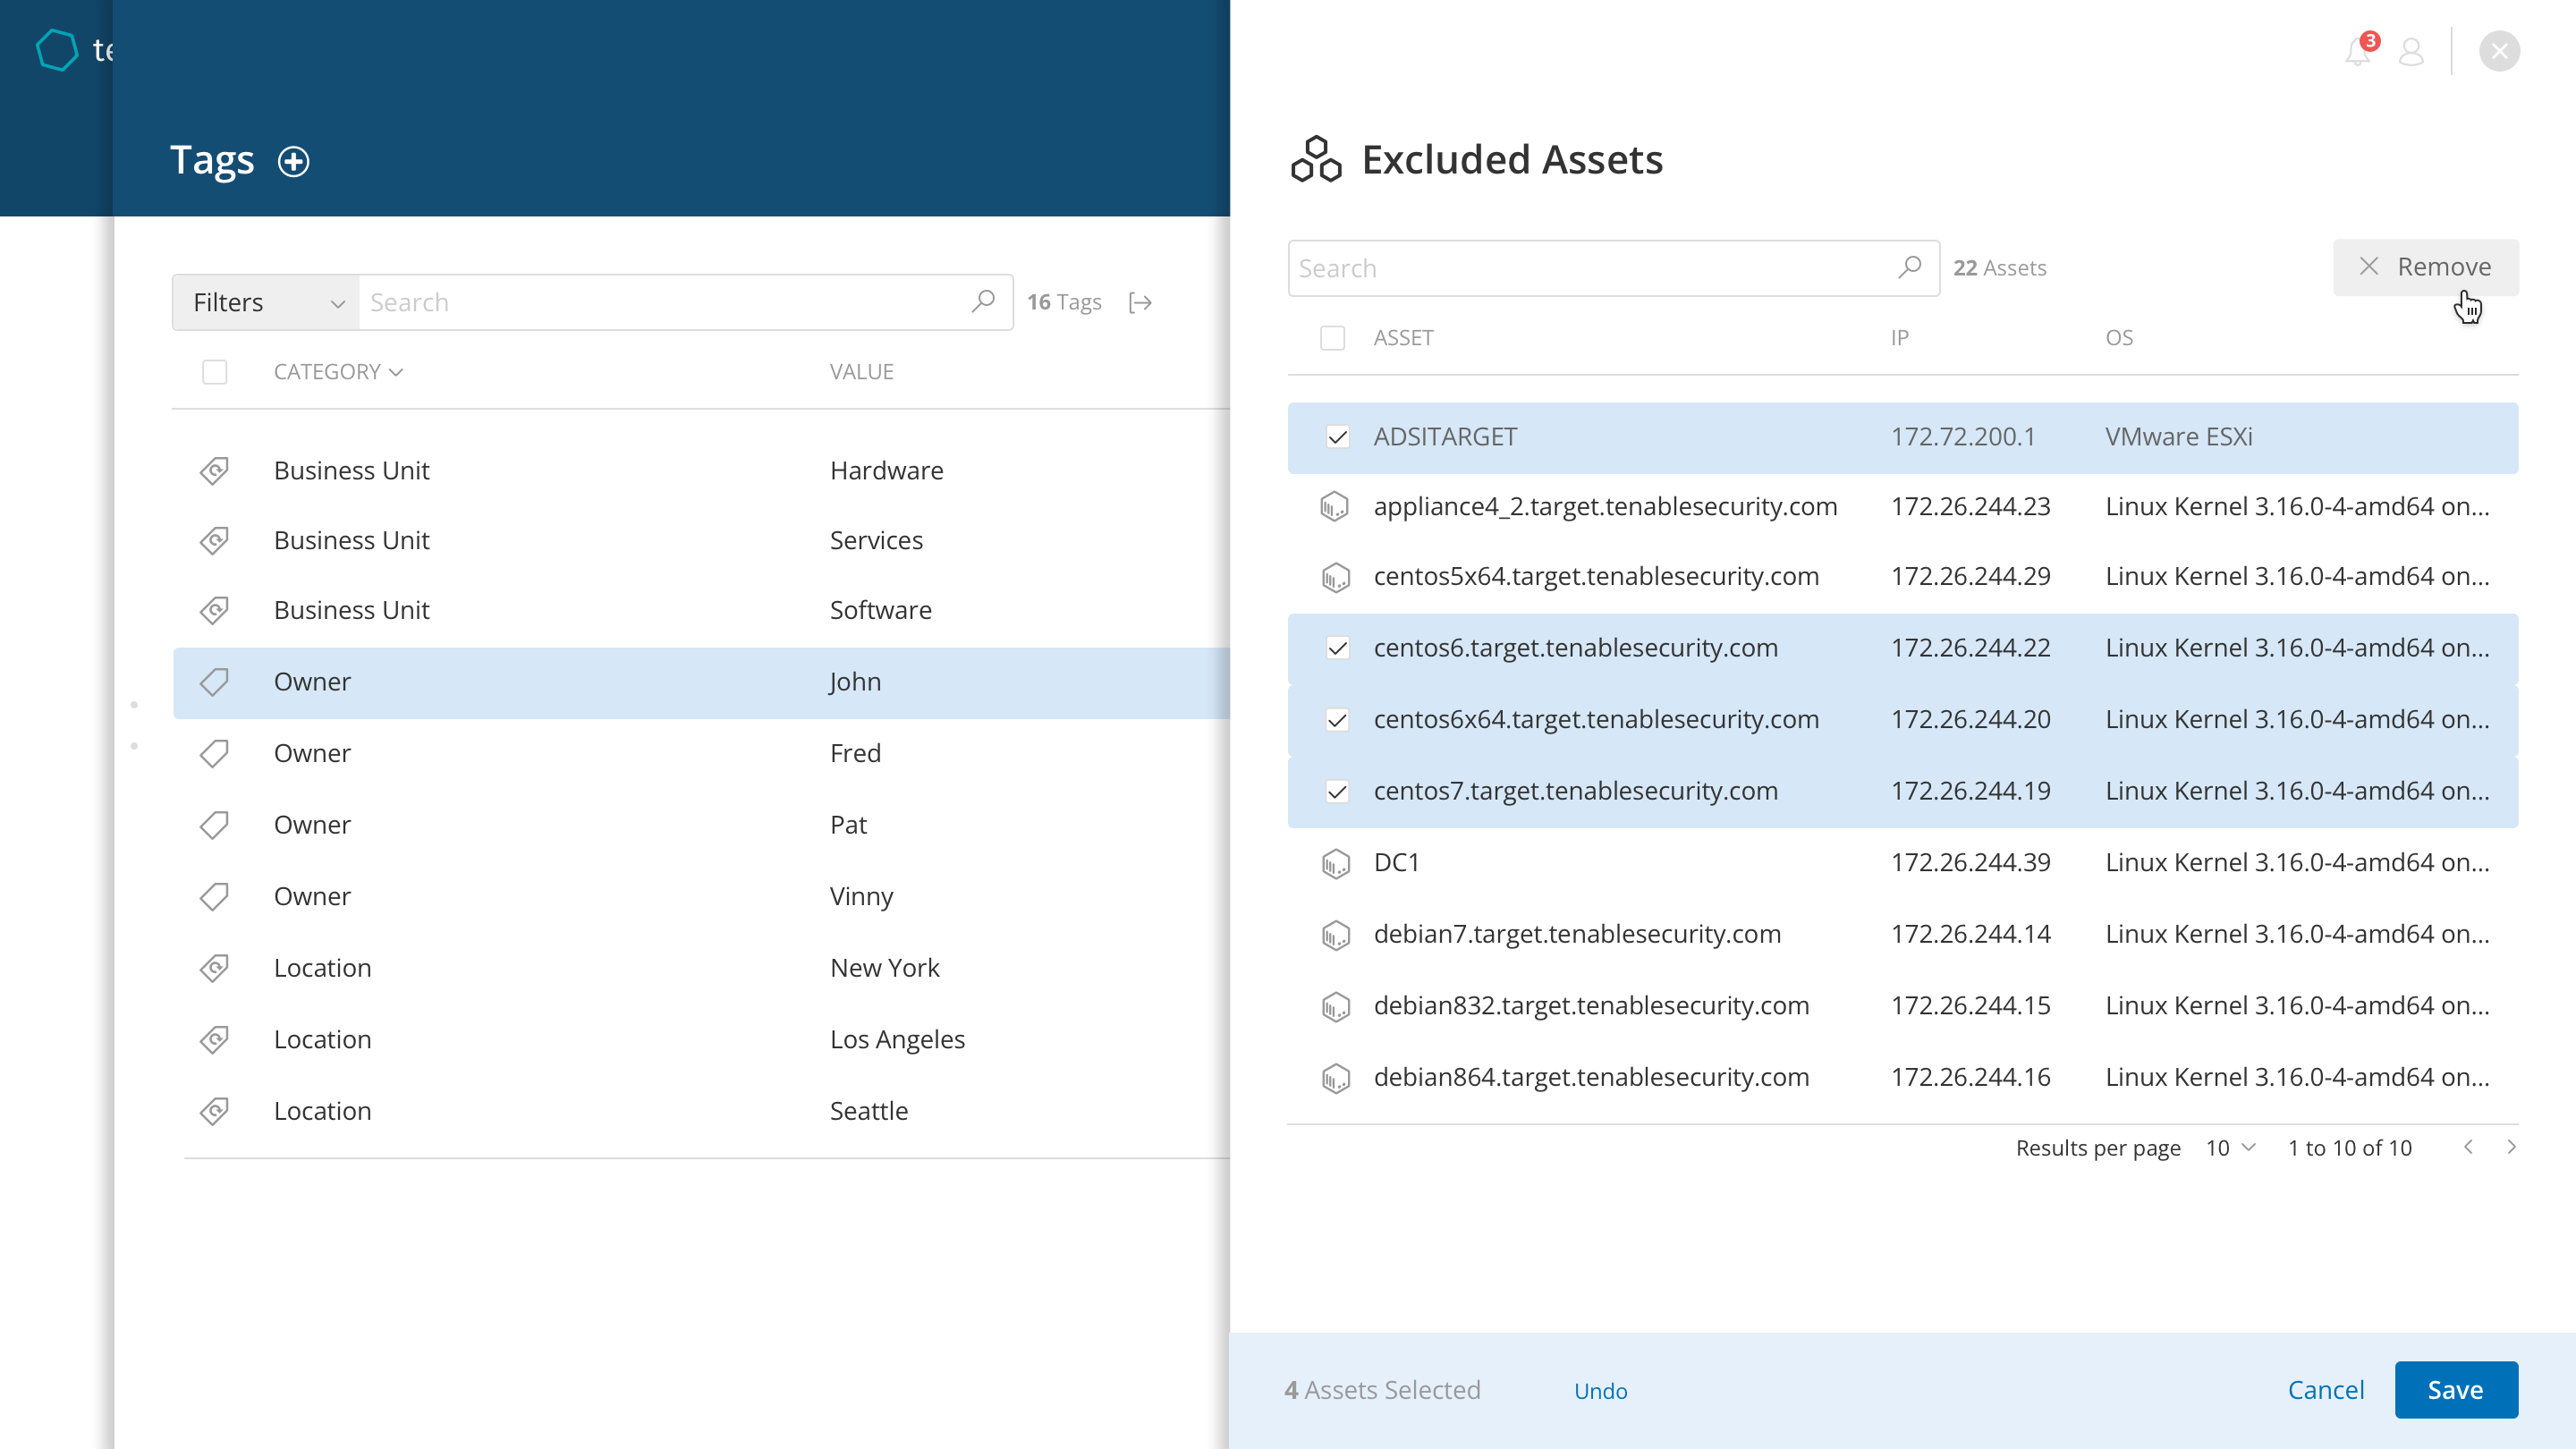The height and width of the screenshot is (1449, 2576).
Task: Click the Excluded Assets search field
Action: tap(1590, 268)
